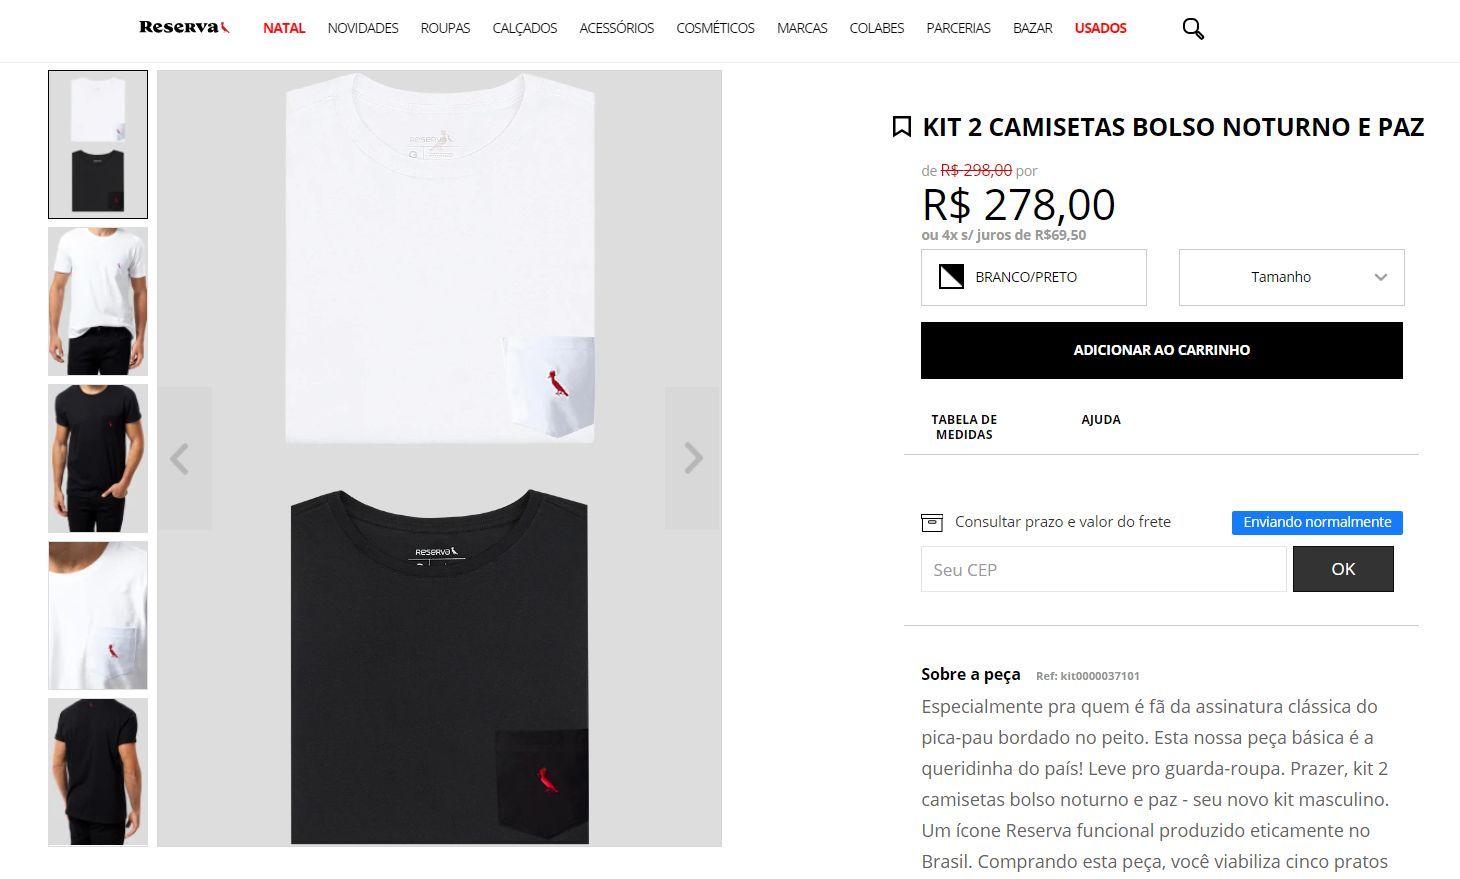Open the USADOS menu item
Image resolution: width=1460 pixels, height=879 pixels.
pyautogui.click(x=1100, y=28)
